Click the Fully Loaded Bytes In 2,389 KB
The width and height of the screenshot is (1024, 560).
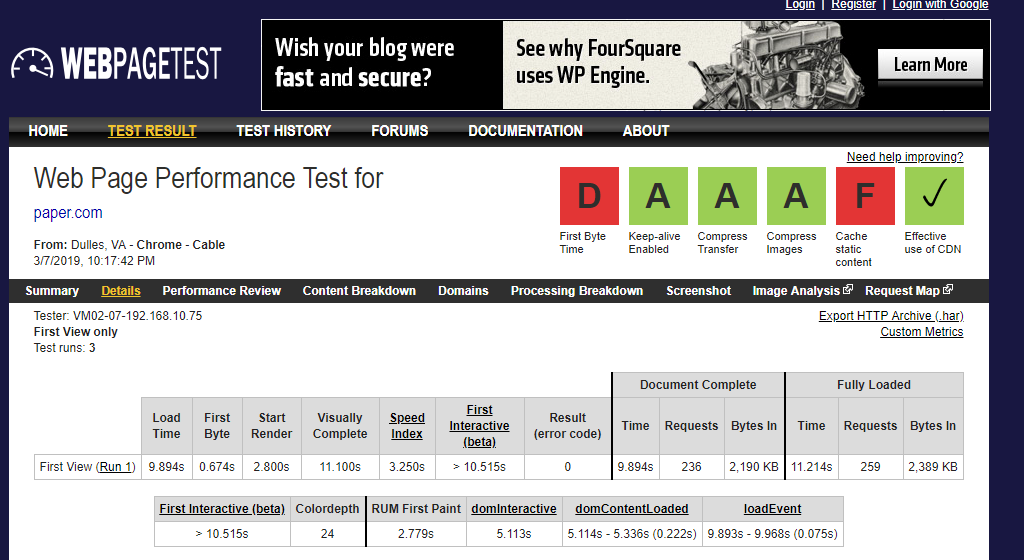[933, 467]
